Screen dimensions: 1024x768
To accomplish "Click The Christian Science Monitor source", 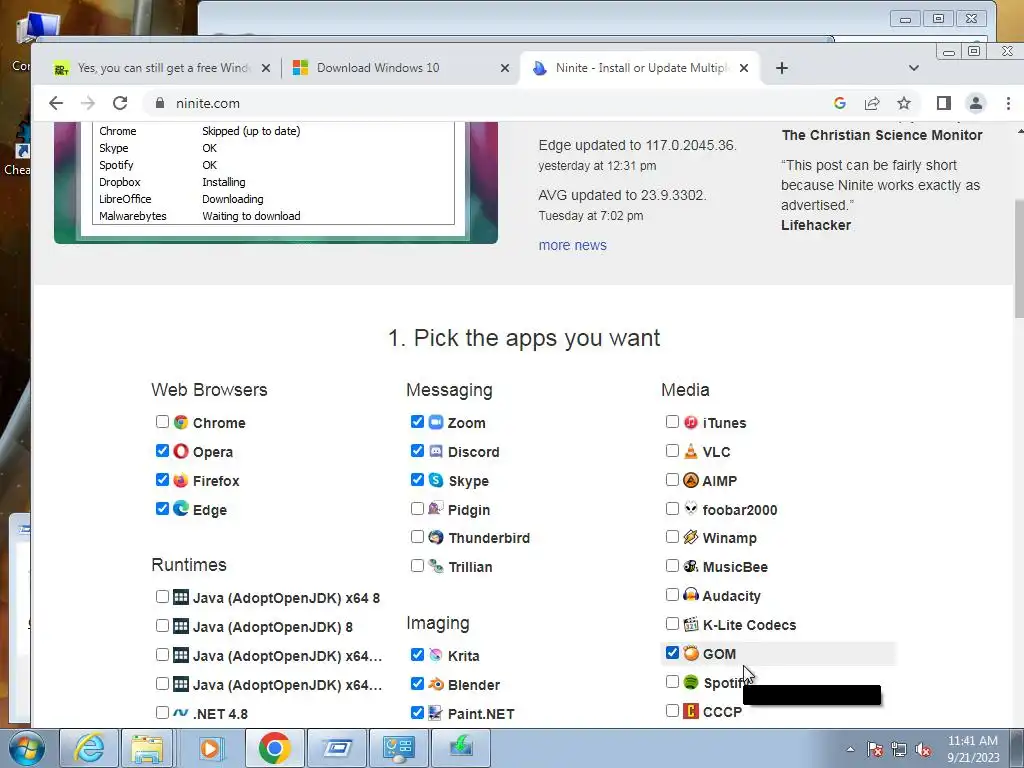I will pyautogui.click(x=882, y=135).
